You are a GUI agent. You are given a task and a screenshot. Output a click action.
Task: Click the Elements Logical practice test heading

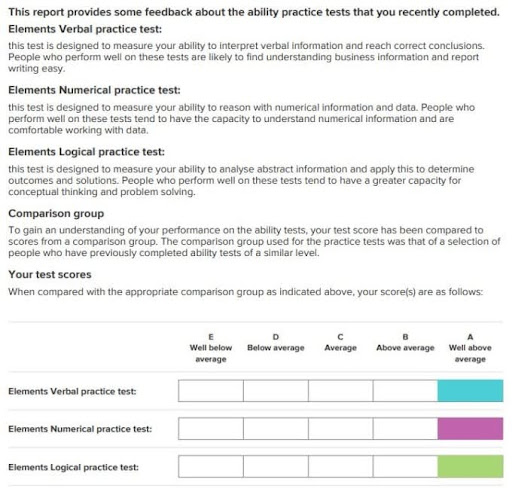click(86, 152)
